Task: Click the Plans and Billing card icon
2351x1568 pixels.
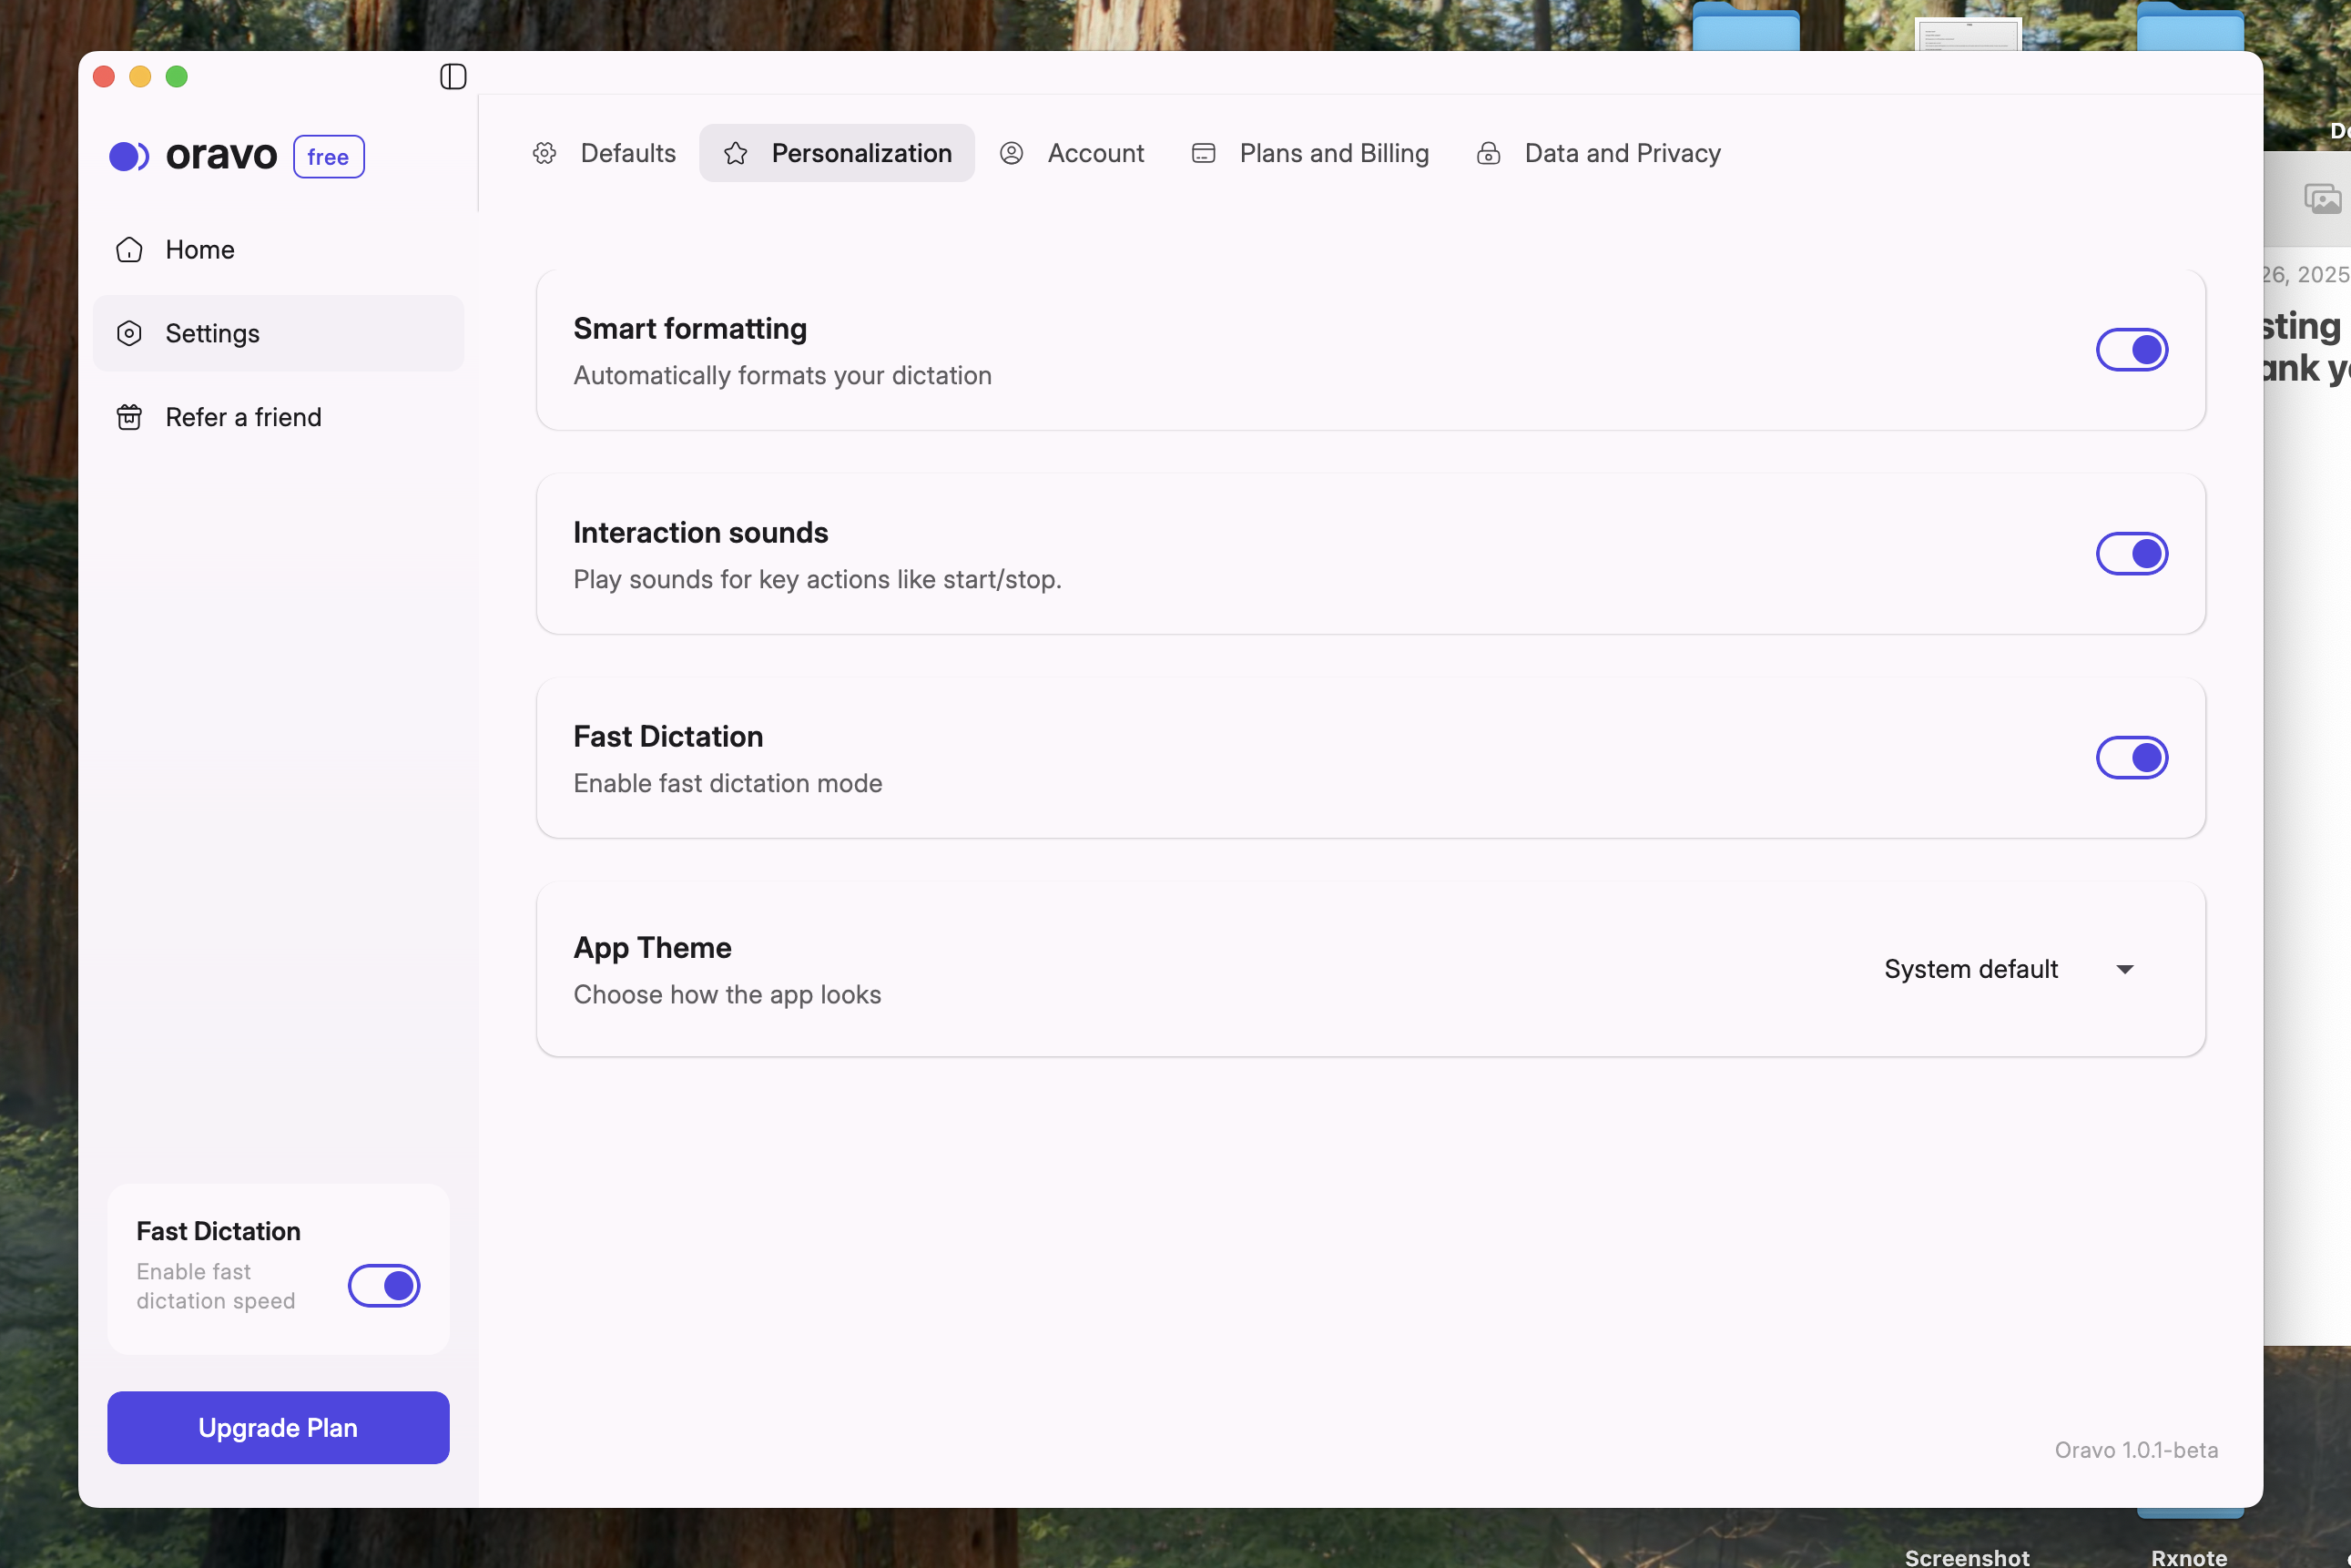Action: [1203, 153]
